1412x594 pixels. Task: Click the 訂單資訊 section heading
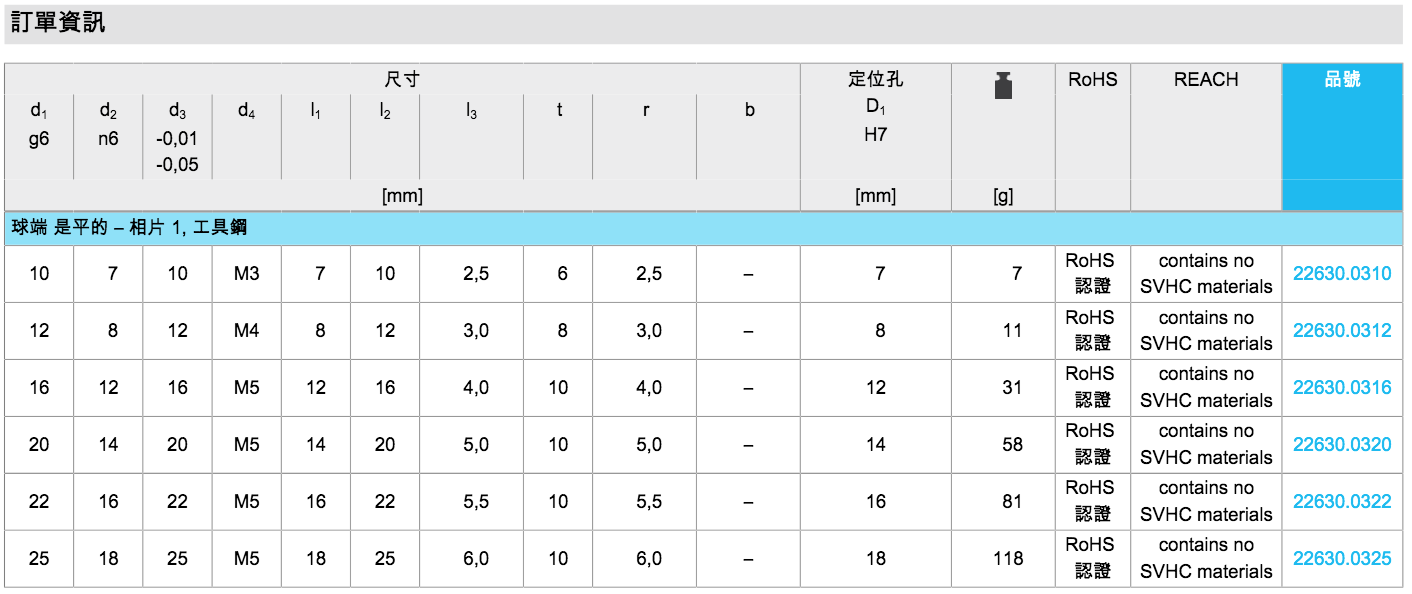58,23
